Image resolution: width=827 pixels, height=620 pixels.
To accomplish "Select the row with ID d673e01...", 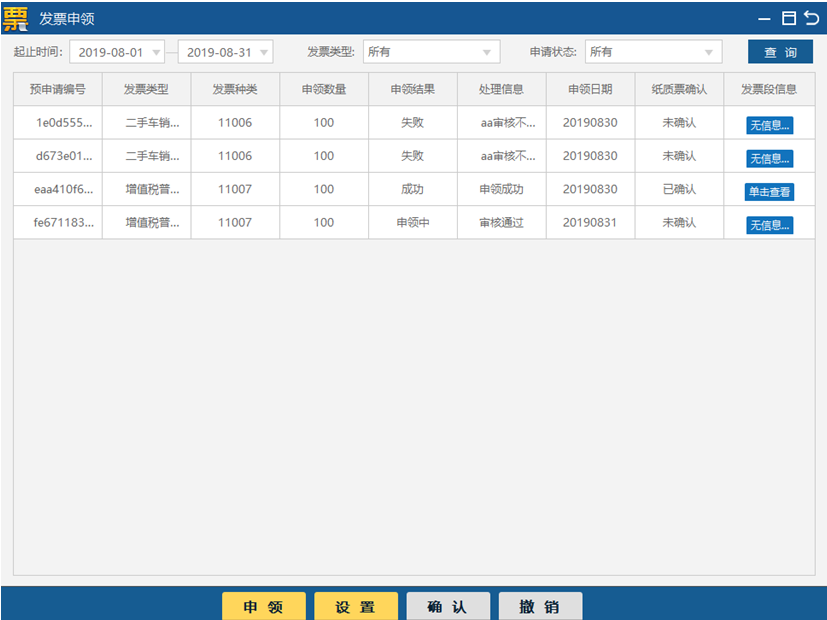I will coord(414,156).
